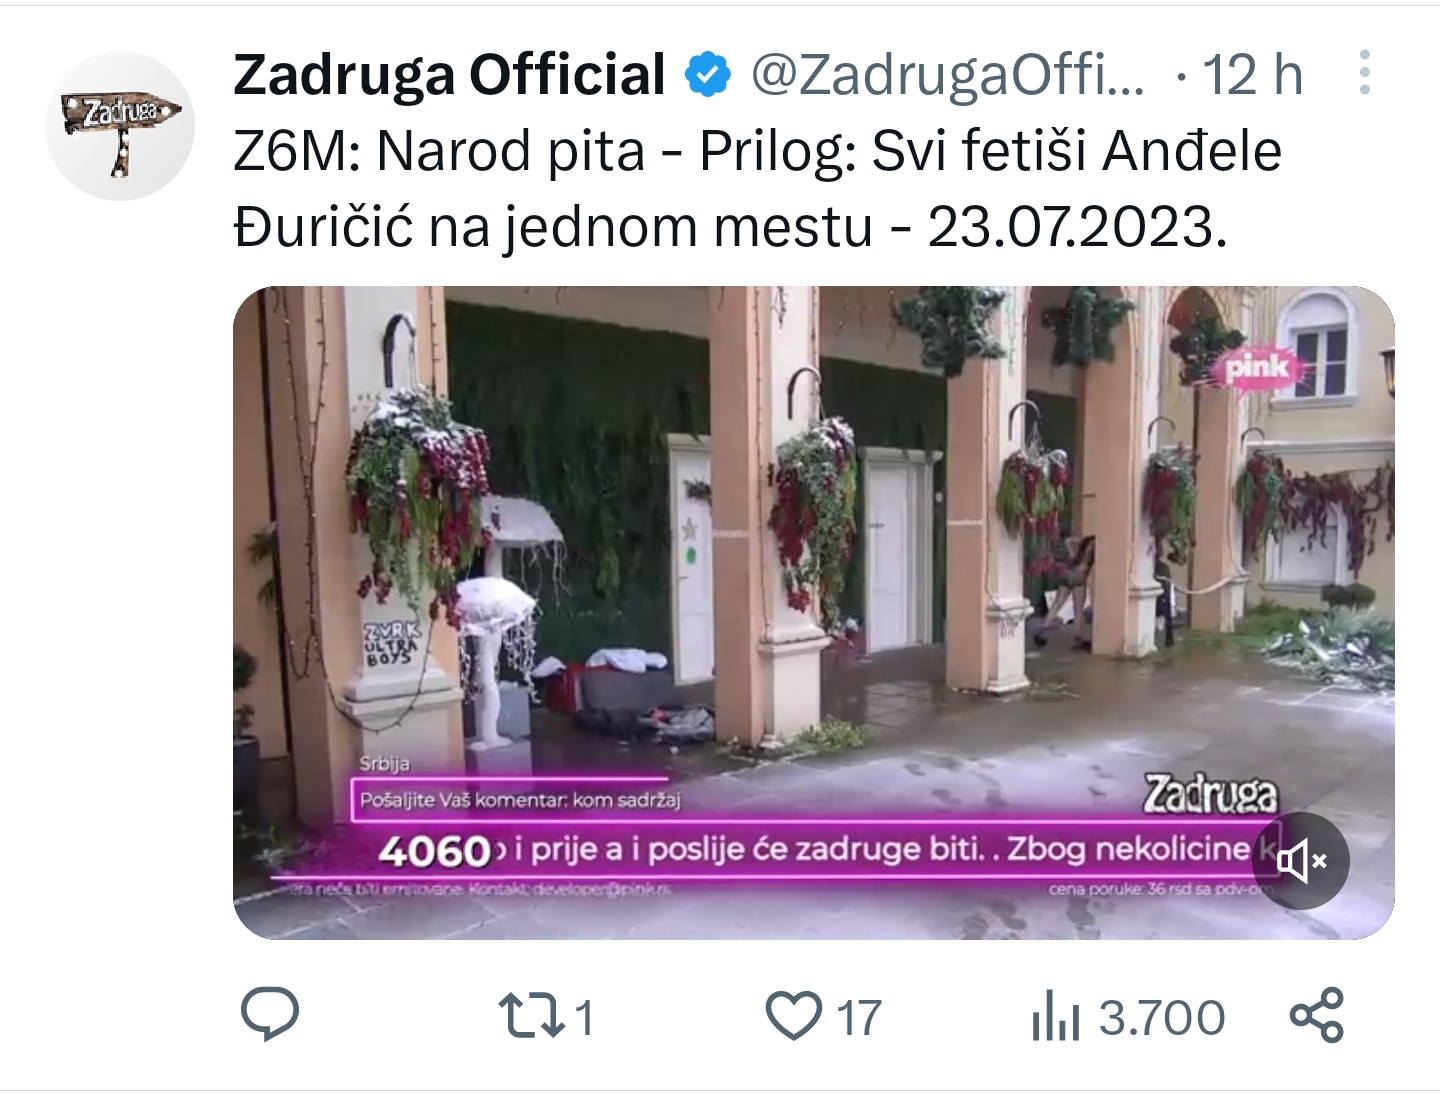1440x1094 pixels.
Task: Click the 3.700 views count
Action: [1162, 1018]
